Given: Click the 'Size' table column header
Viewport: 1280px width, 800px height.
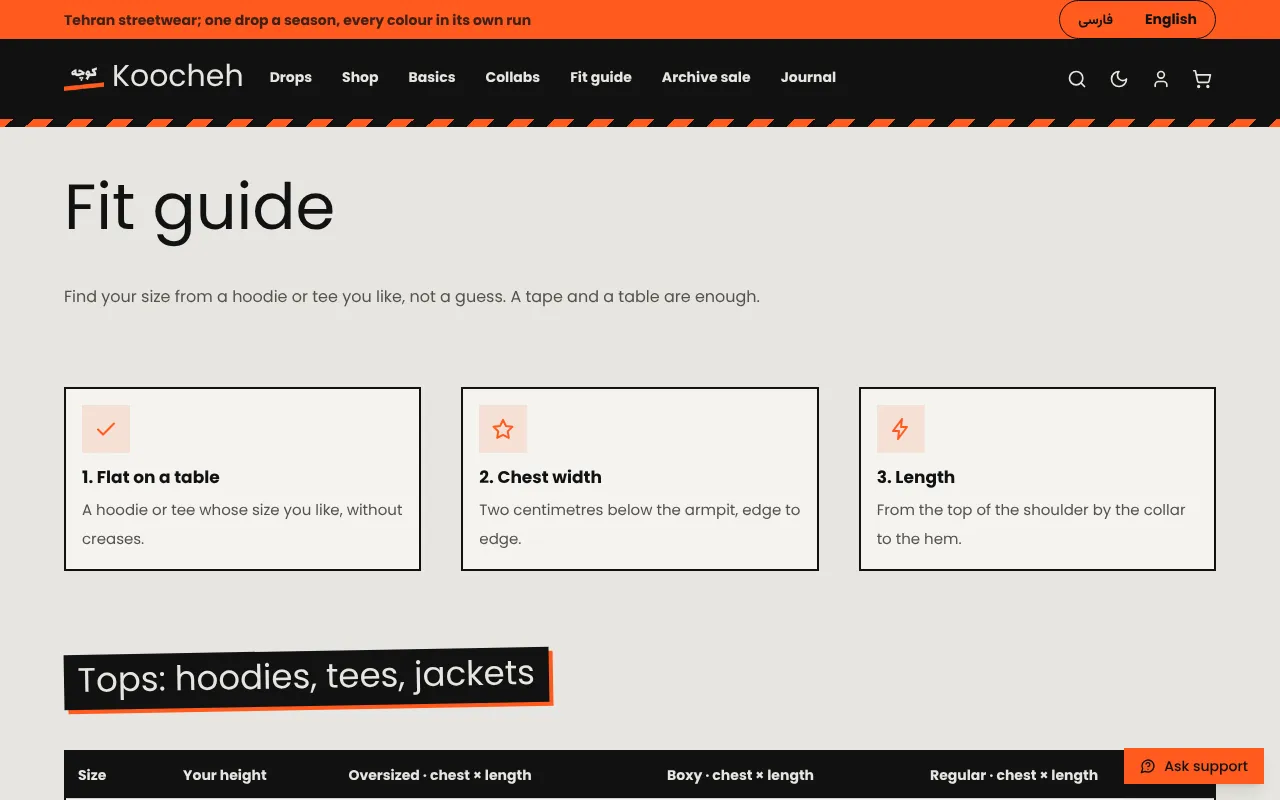Looking at the screenshot, I should pos(92,775).
